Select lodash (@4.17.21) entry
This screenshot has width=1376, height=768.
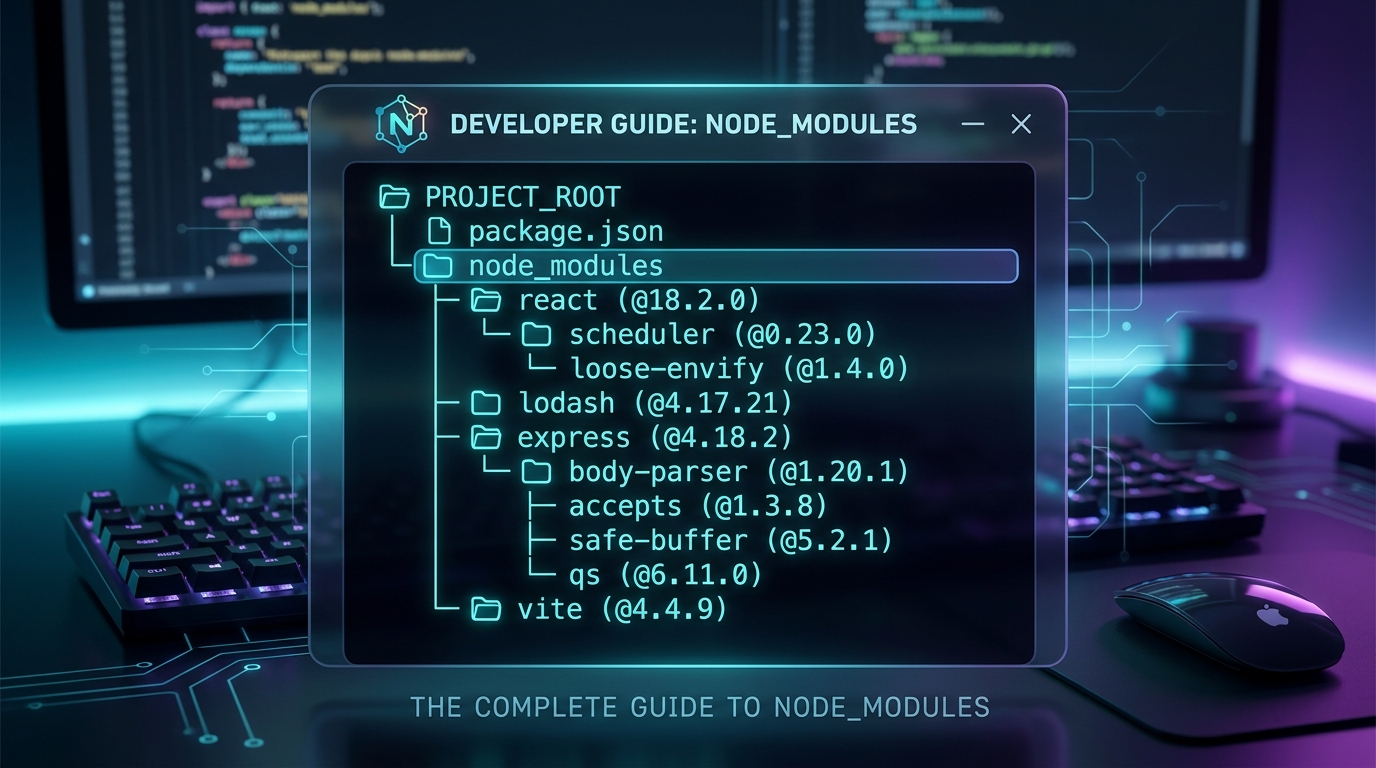656,403
